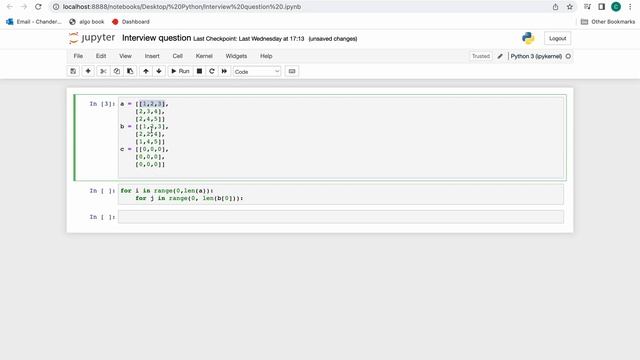Restart the kernel icon
640x360 pixels.
(211, 71)
